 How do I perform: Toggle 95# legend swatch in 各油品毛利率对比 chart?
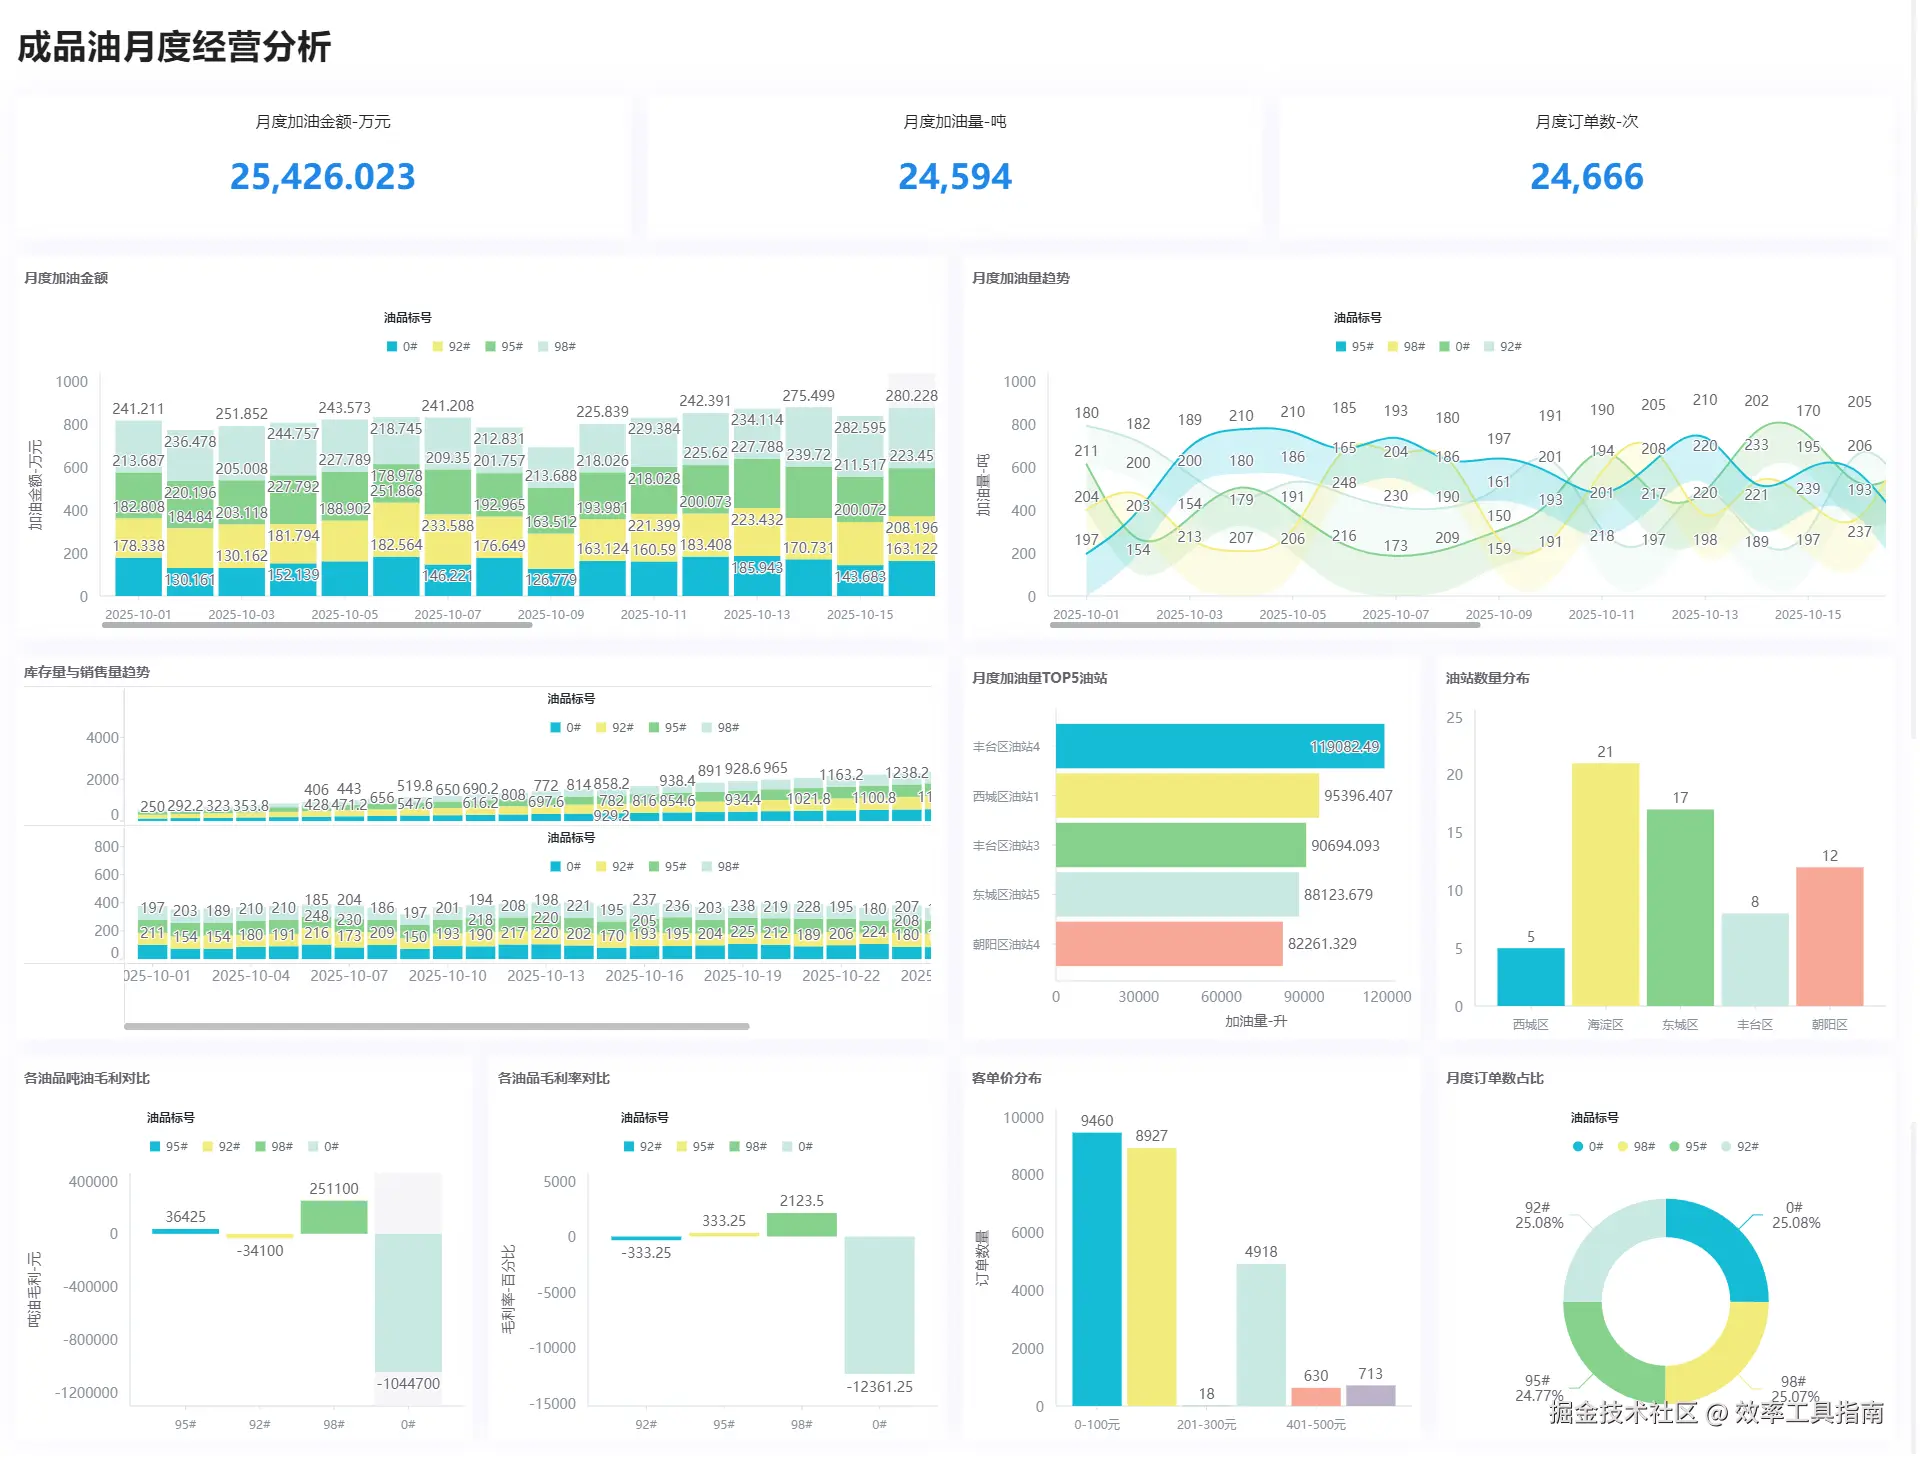click(682, 1147)
